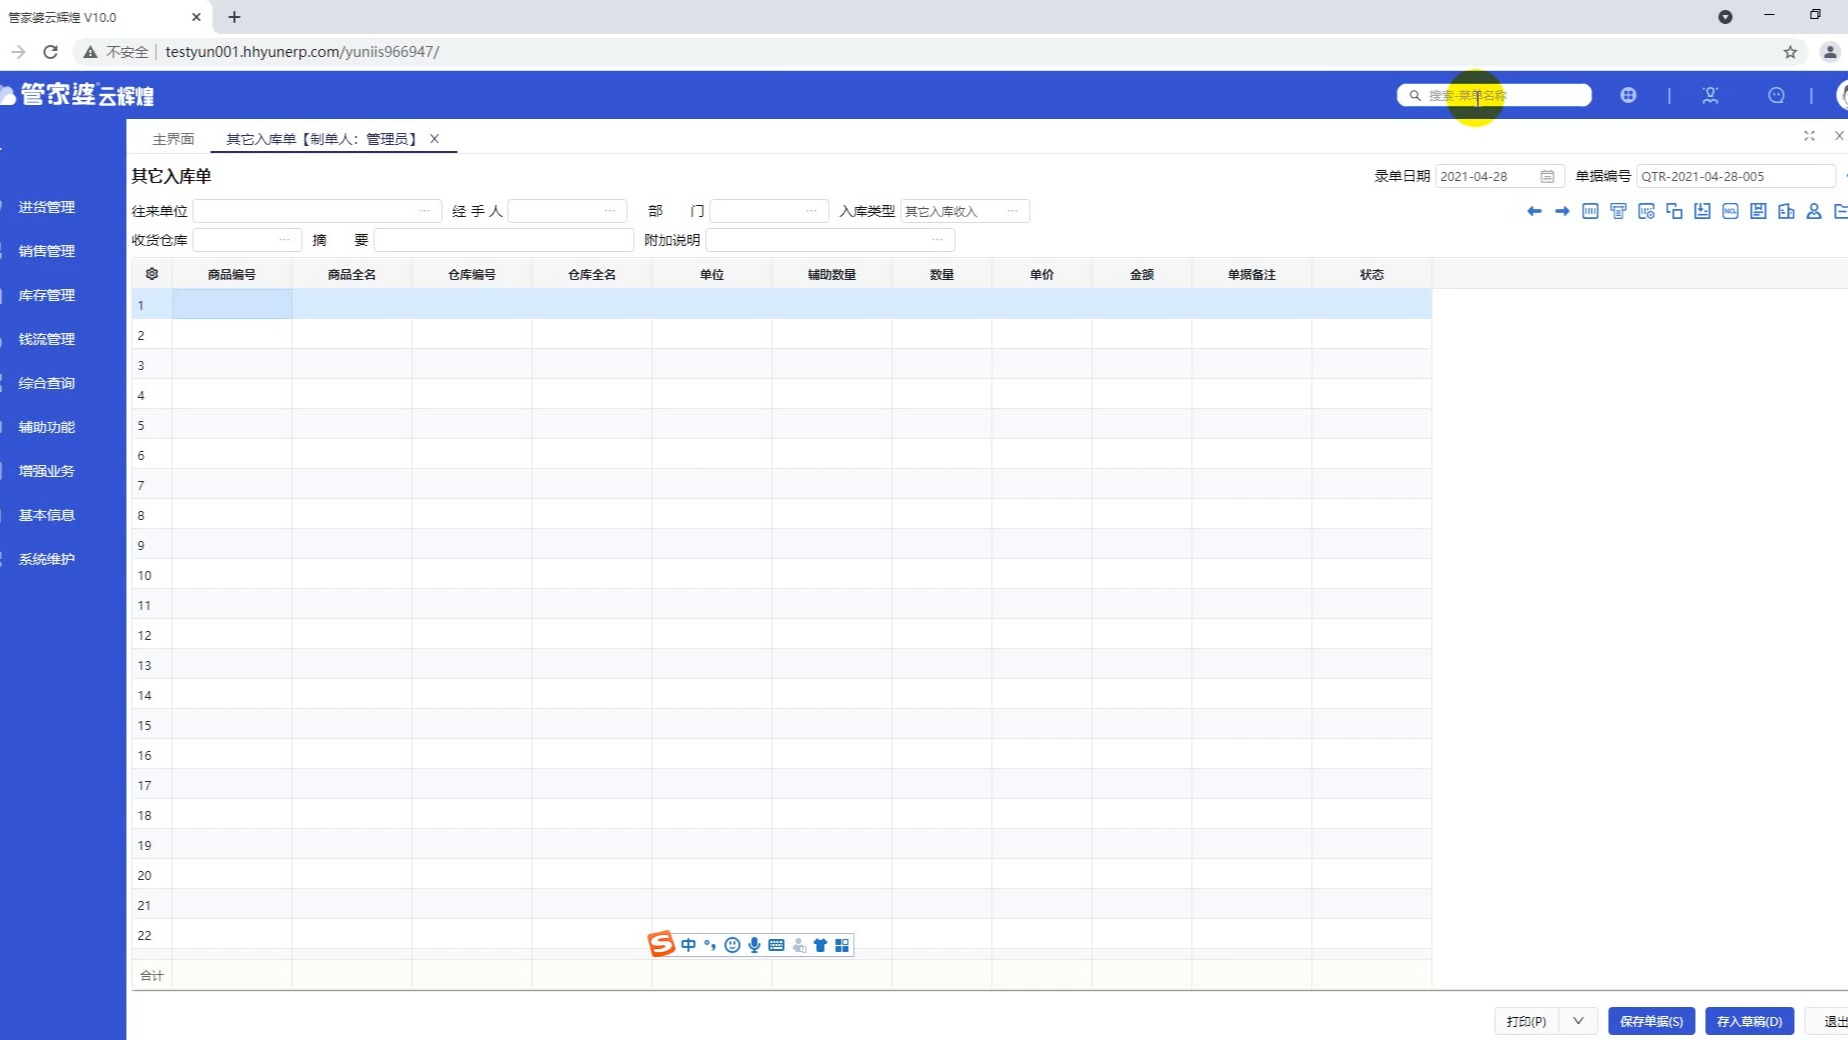The width and height of the screenshot is (1848, 1040).
Task: Click the copy document toolbar icon
Action: [1674, 211]
